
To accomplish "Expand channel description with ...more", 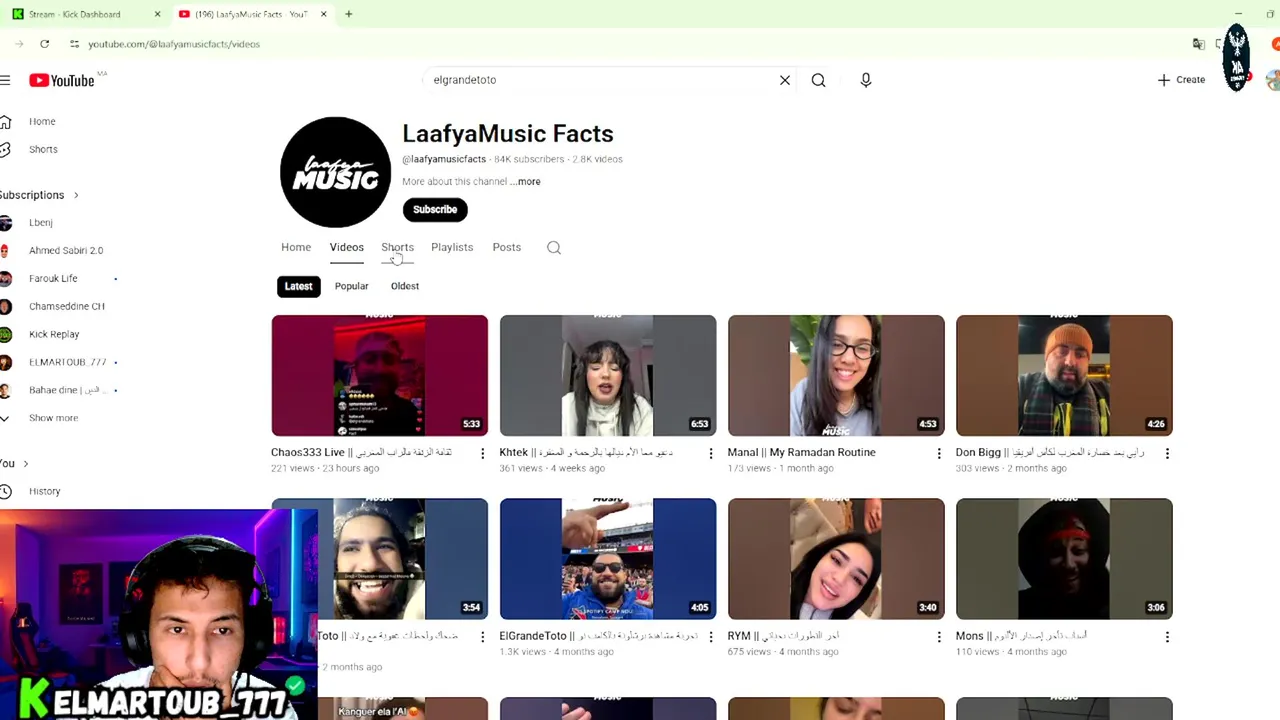I will point(526,182).
